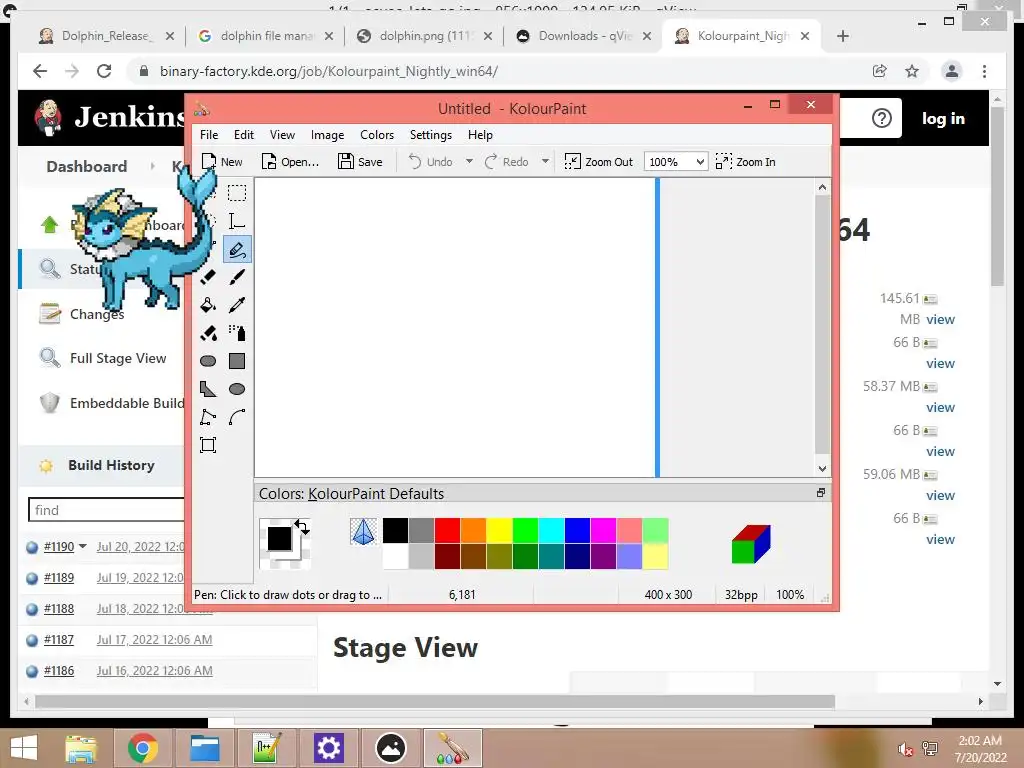Switch to Downloads - qView browser tab
The image size is (1024, 768).
click(584, 36)
